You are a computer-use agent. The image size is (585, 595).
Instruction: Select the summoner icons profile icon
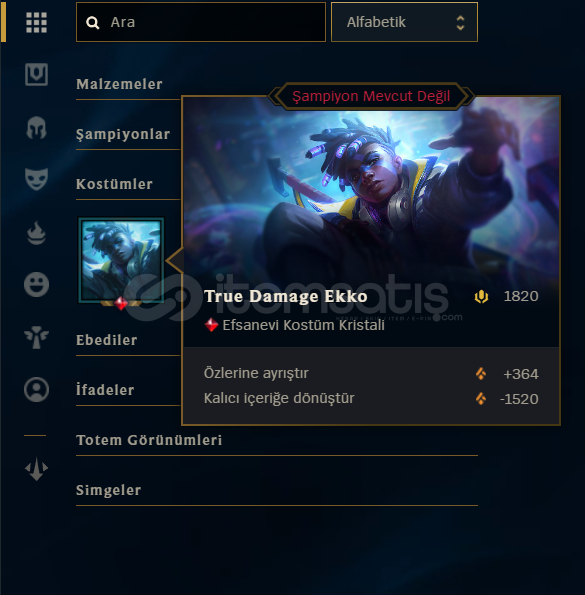[36, 389]
